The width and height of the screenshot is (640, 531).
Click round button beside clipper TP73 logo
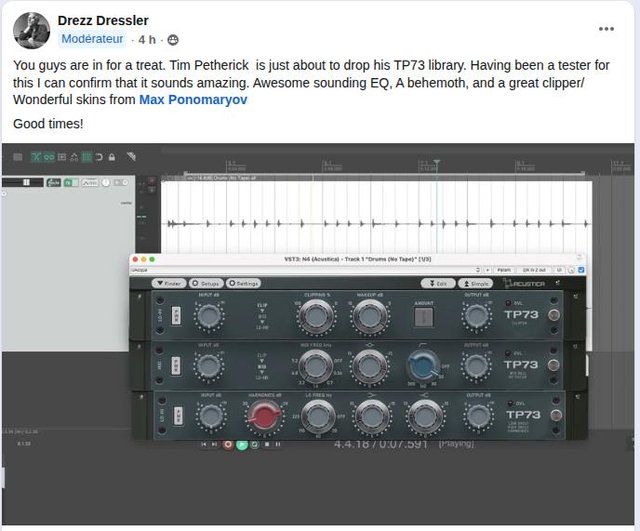click(x=554, y=314)
